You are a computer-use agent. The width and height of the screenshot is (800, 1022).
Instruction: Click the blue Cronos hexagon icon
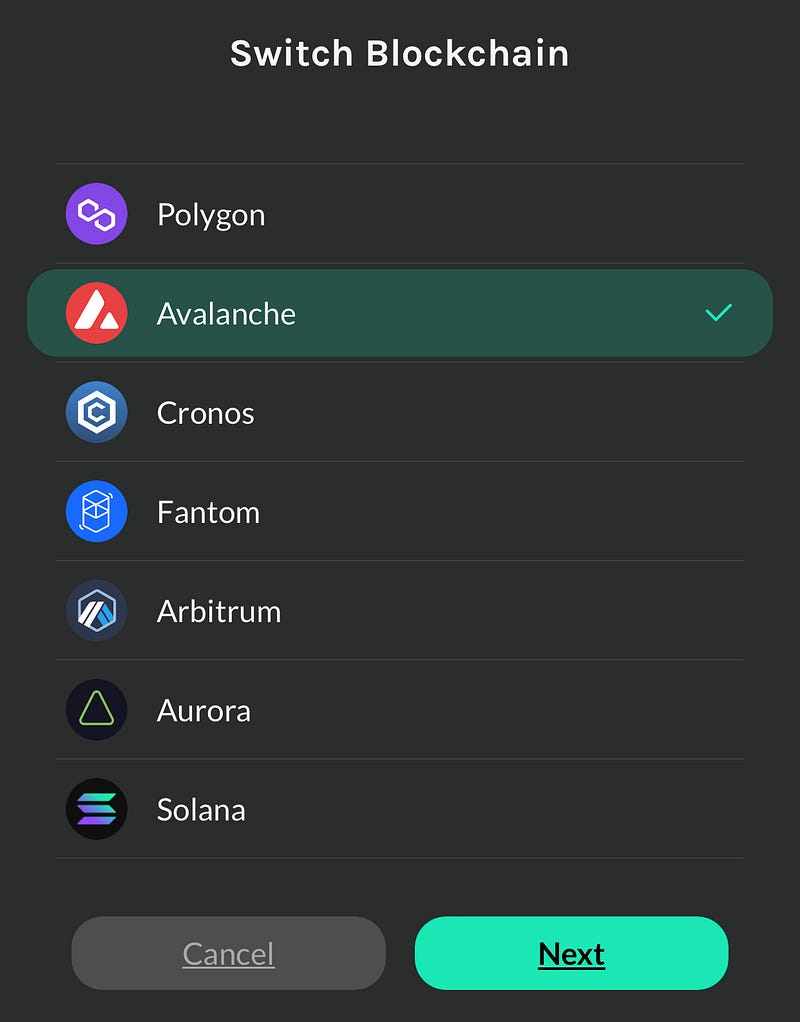click(96, 412)
